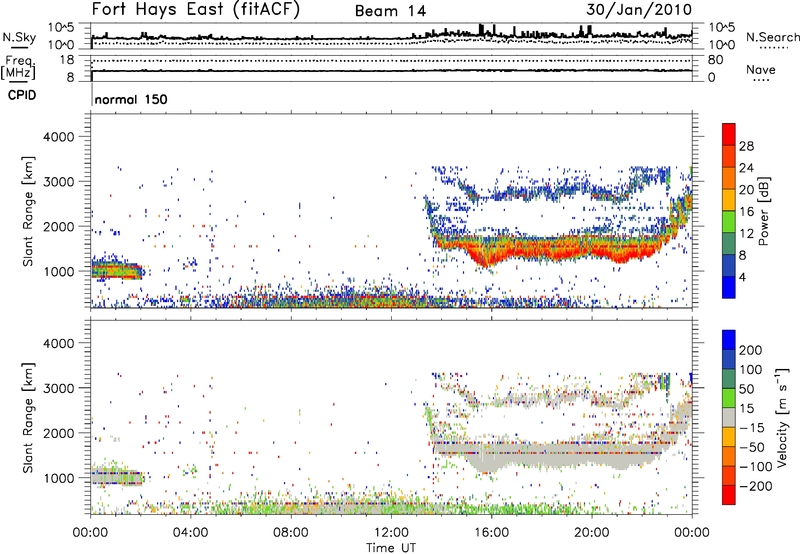The image size is (800, 554).
Task: Pick the light green 12–16 dB power colorbar segment
Action: (729, 222)
